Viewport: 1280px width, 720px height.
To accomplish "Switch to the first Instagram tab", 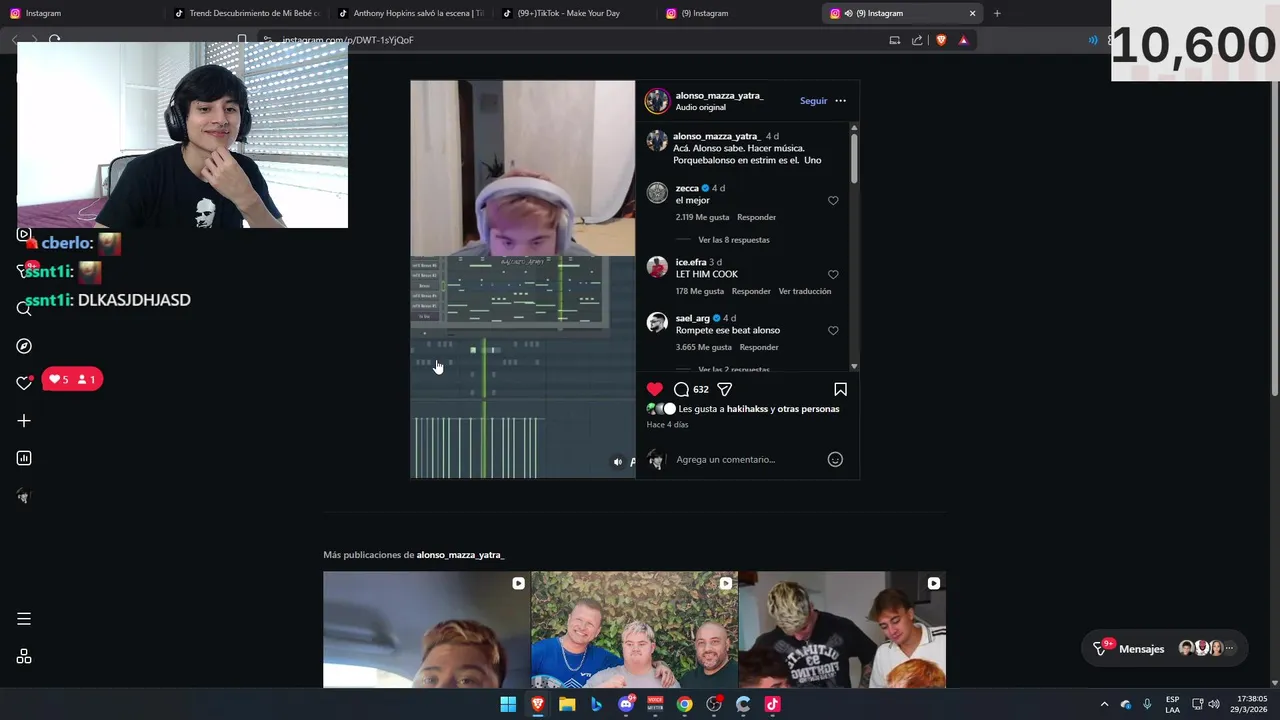I will pos(82,13).
